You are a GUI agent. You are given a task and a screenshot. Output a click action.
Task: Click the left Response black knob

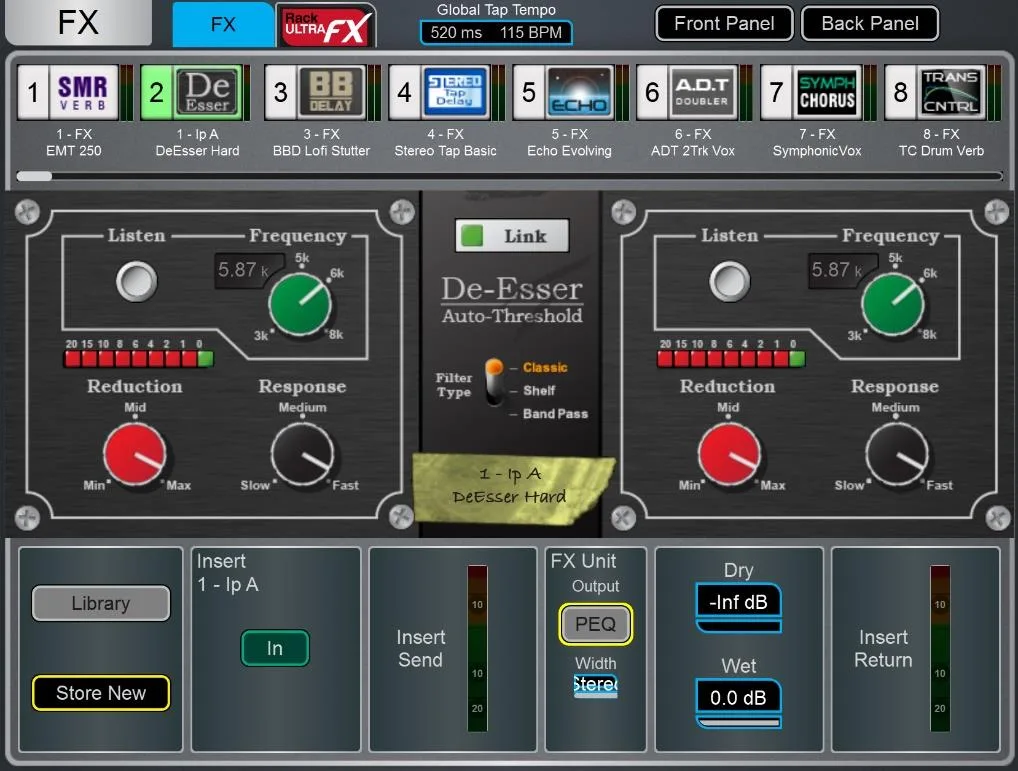coord(303,454)
